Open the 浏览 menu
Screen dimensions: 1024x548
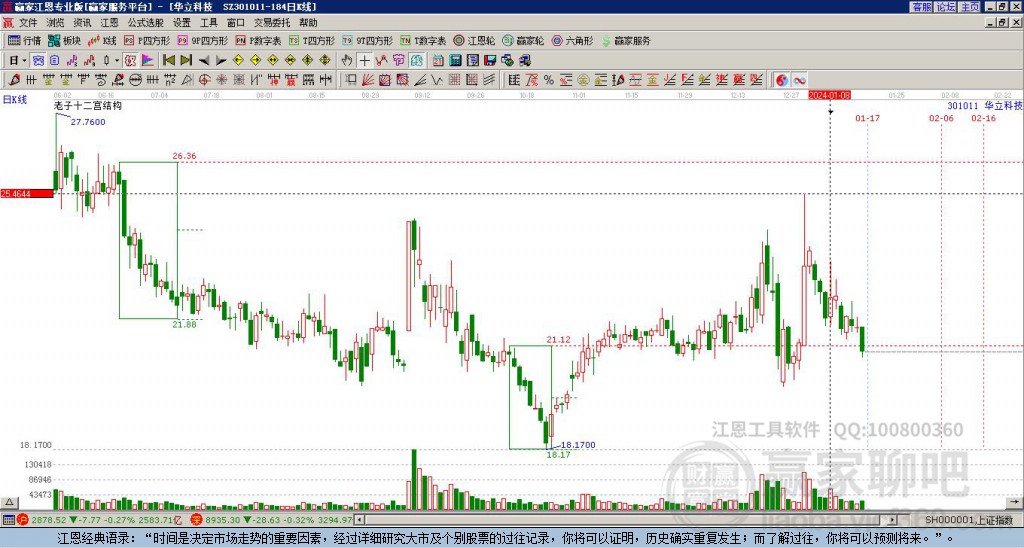coord(55,23)
